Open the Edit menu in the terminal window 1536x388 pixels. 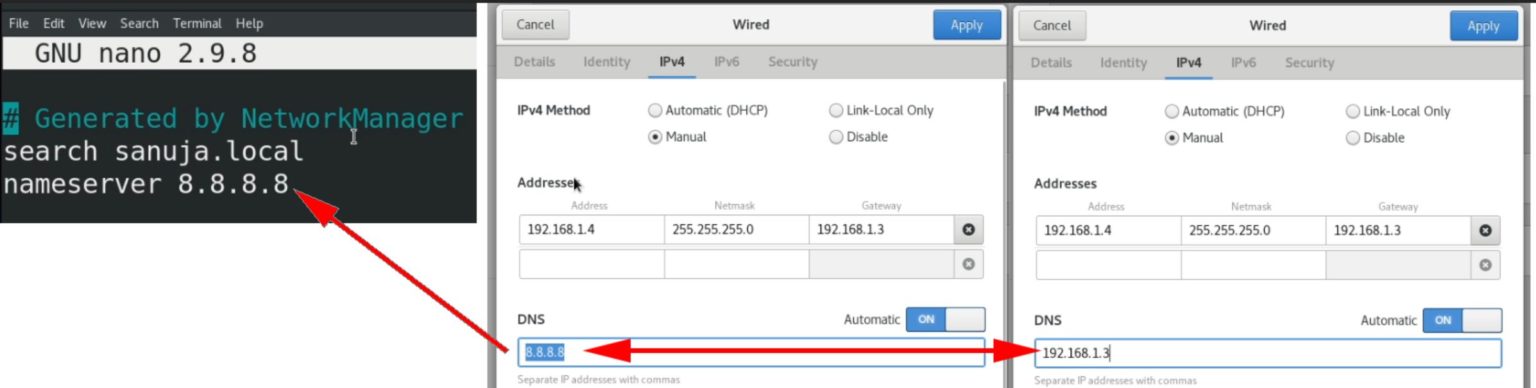coord(53,23)
